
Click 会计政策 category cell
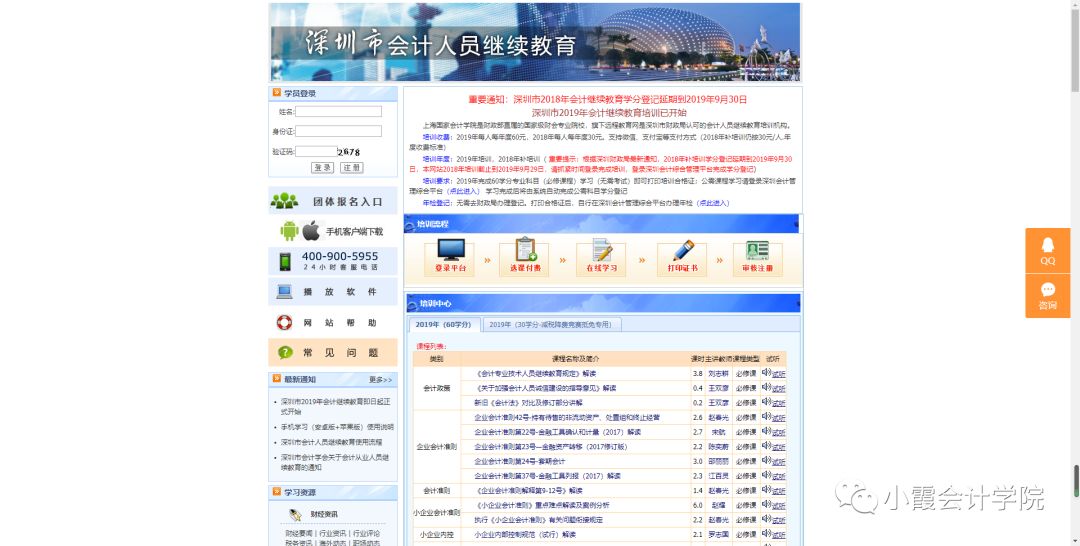pos(437,388)
